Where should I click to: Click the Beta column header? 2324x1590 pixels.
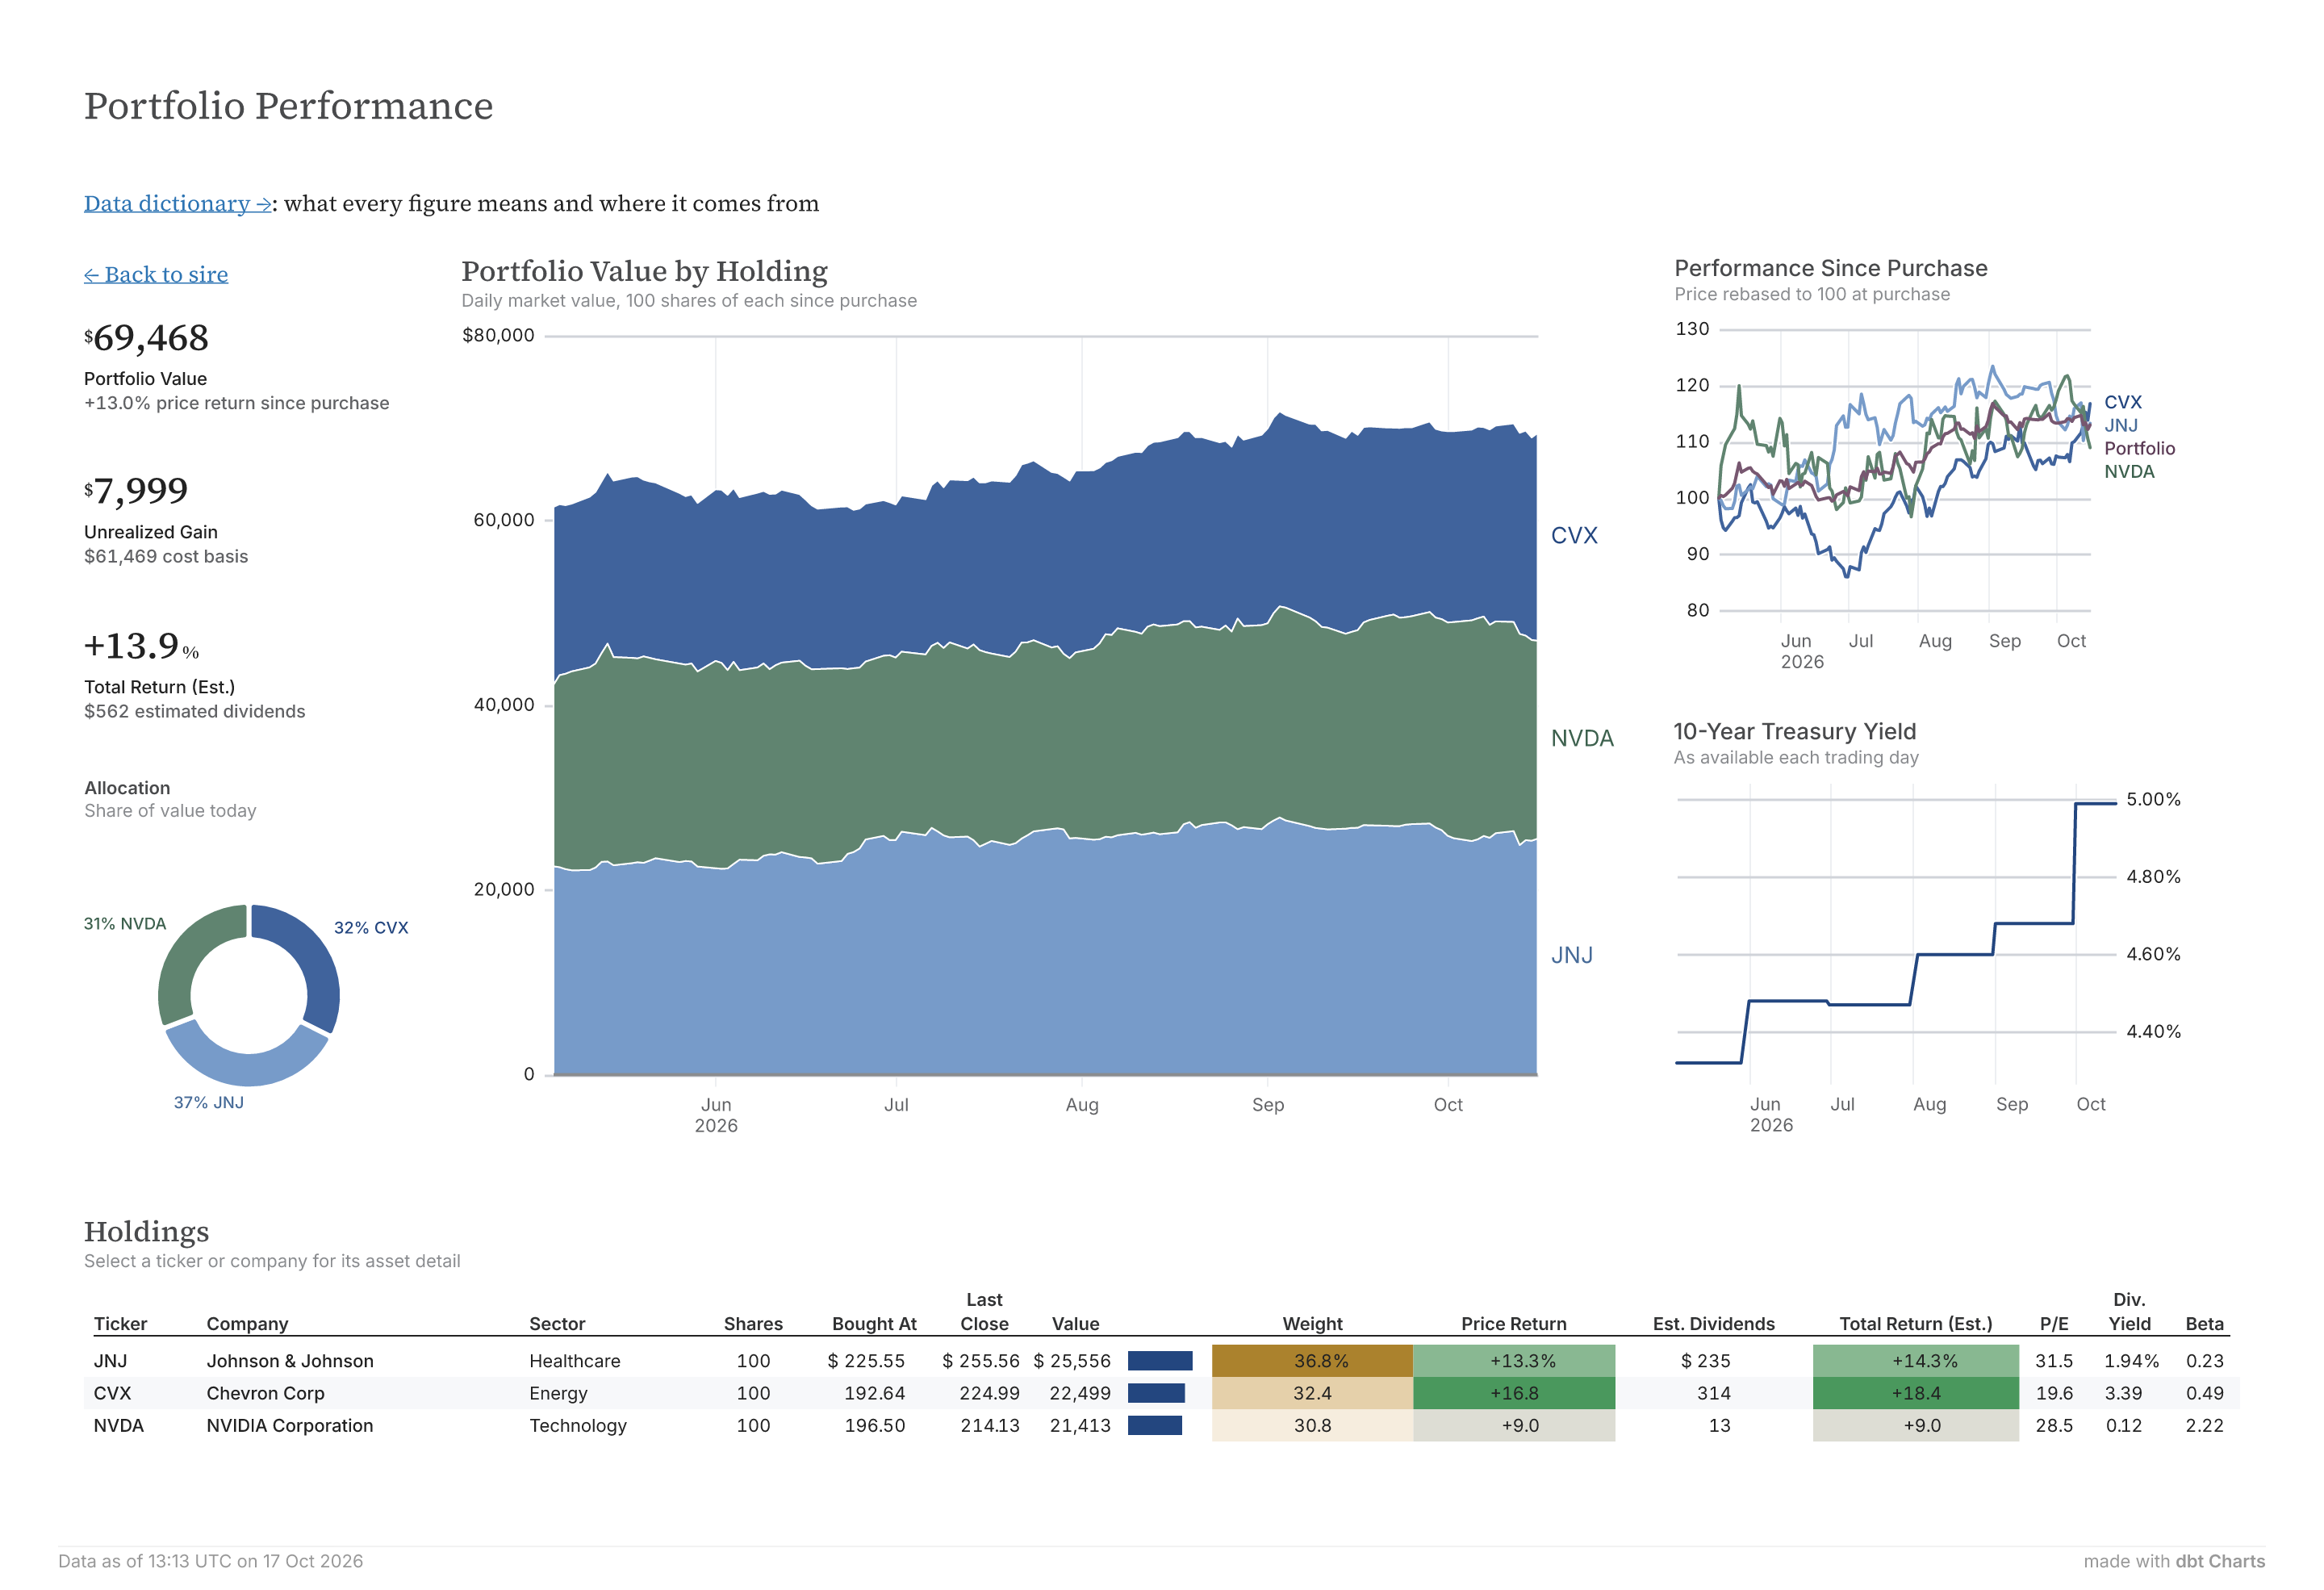[x=2204, y=1324]
